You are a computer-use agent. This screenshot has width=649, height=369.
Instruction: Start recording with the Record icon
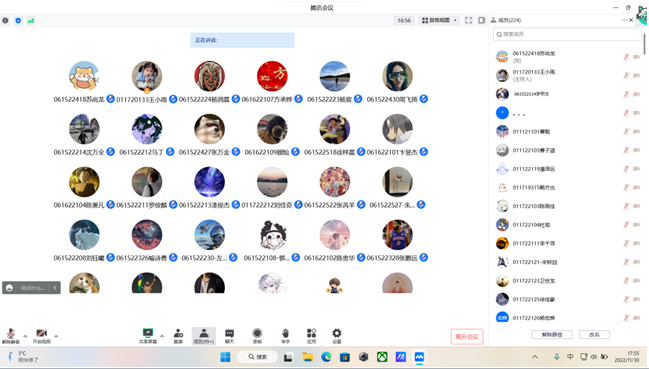[257, 336]
